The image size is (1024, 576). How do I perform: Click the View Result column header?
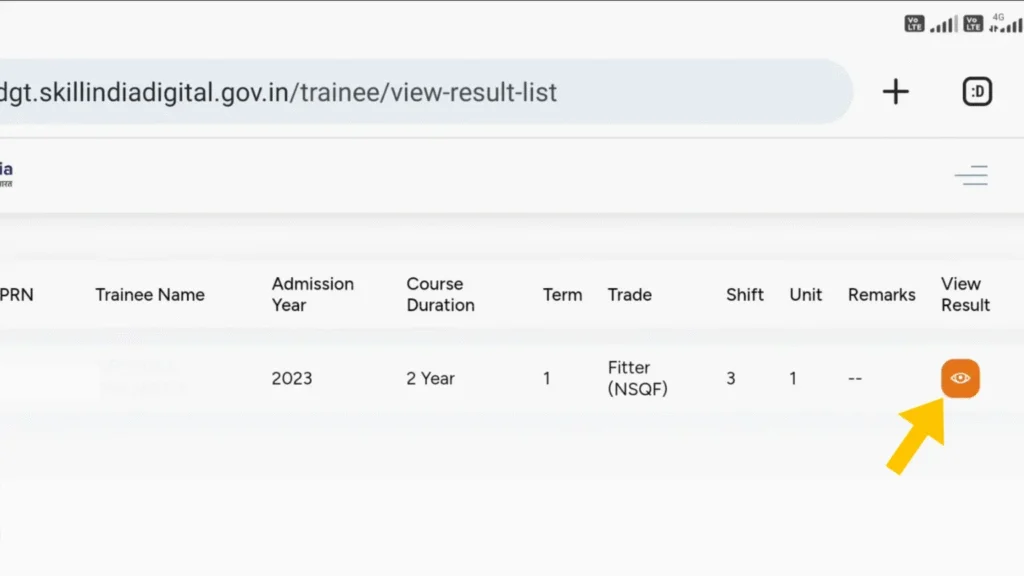(965, 294)
